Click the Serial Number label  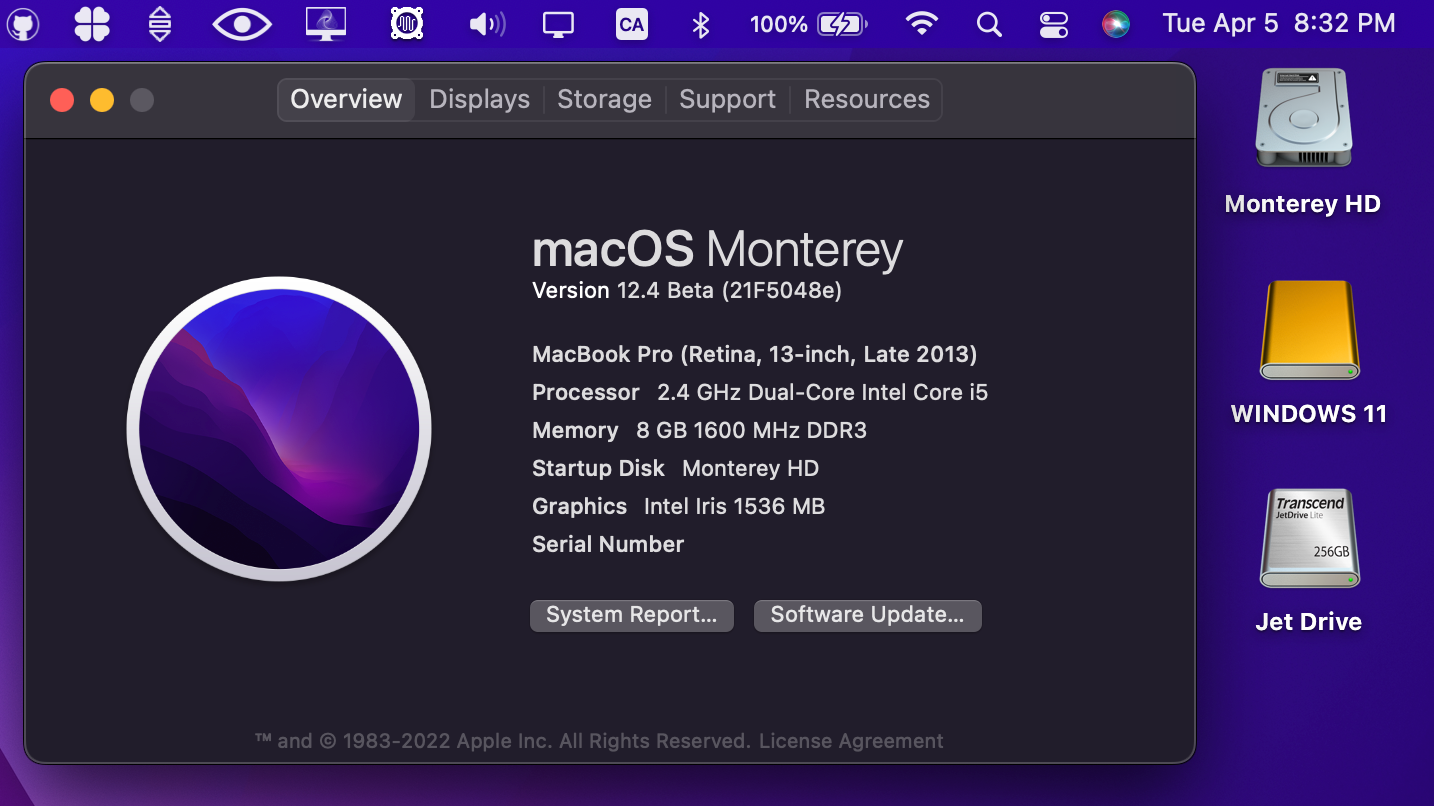tap(608, 544)
